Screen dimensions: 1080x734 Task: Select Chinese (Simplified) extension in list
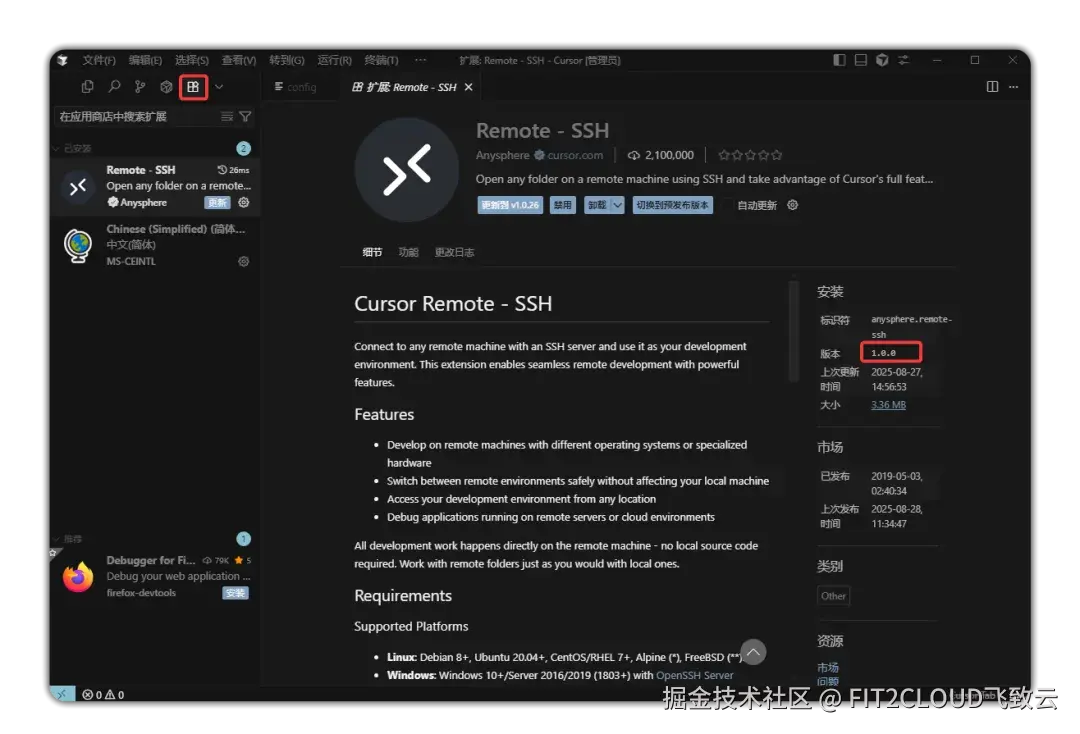(155, 244)
